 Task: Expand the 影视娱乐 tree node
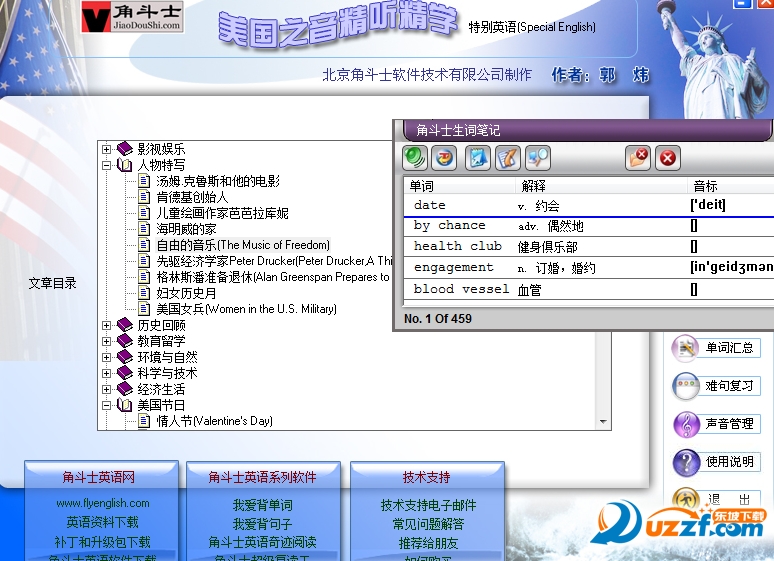106,149
